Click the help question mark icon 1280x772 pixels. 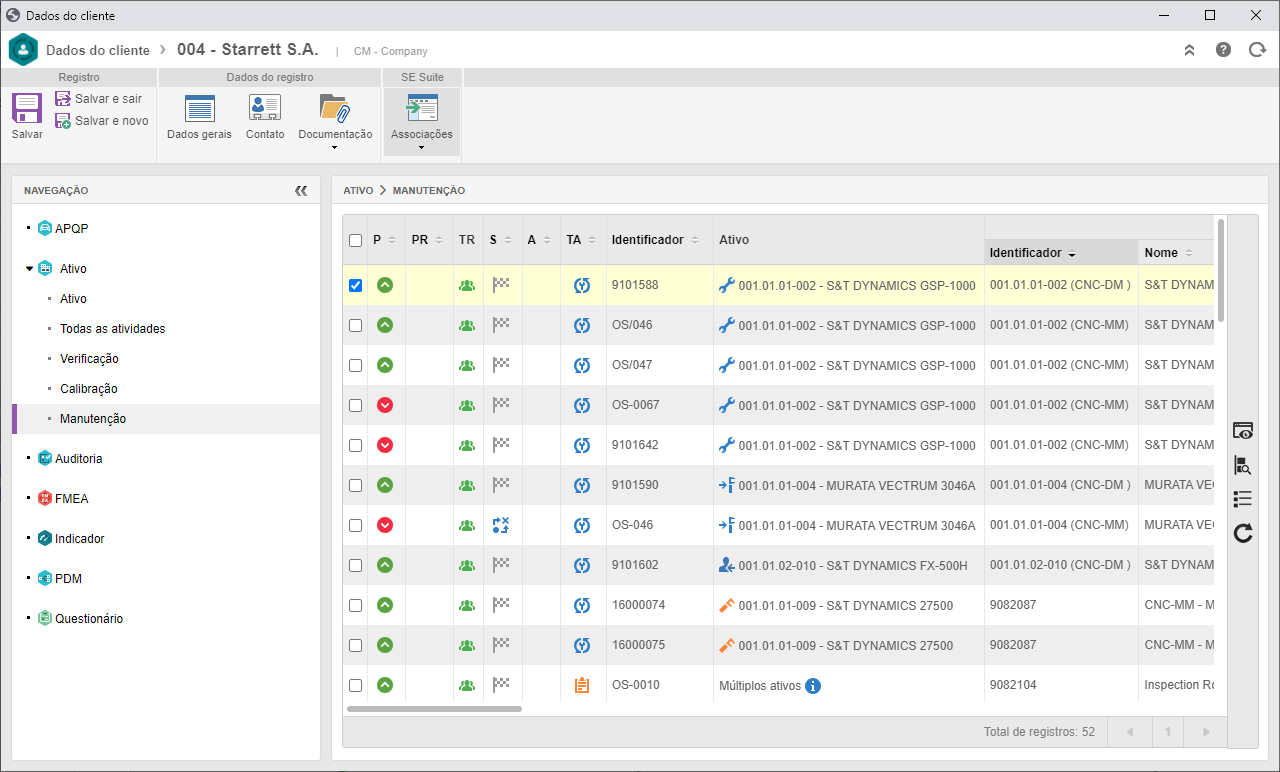tap(1223, 50)
